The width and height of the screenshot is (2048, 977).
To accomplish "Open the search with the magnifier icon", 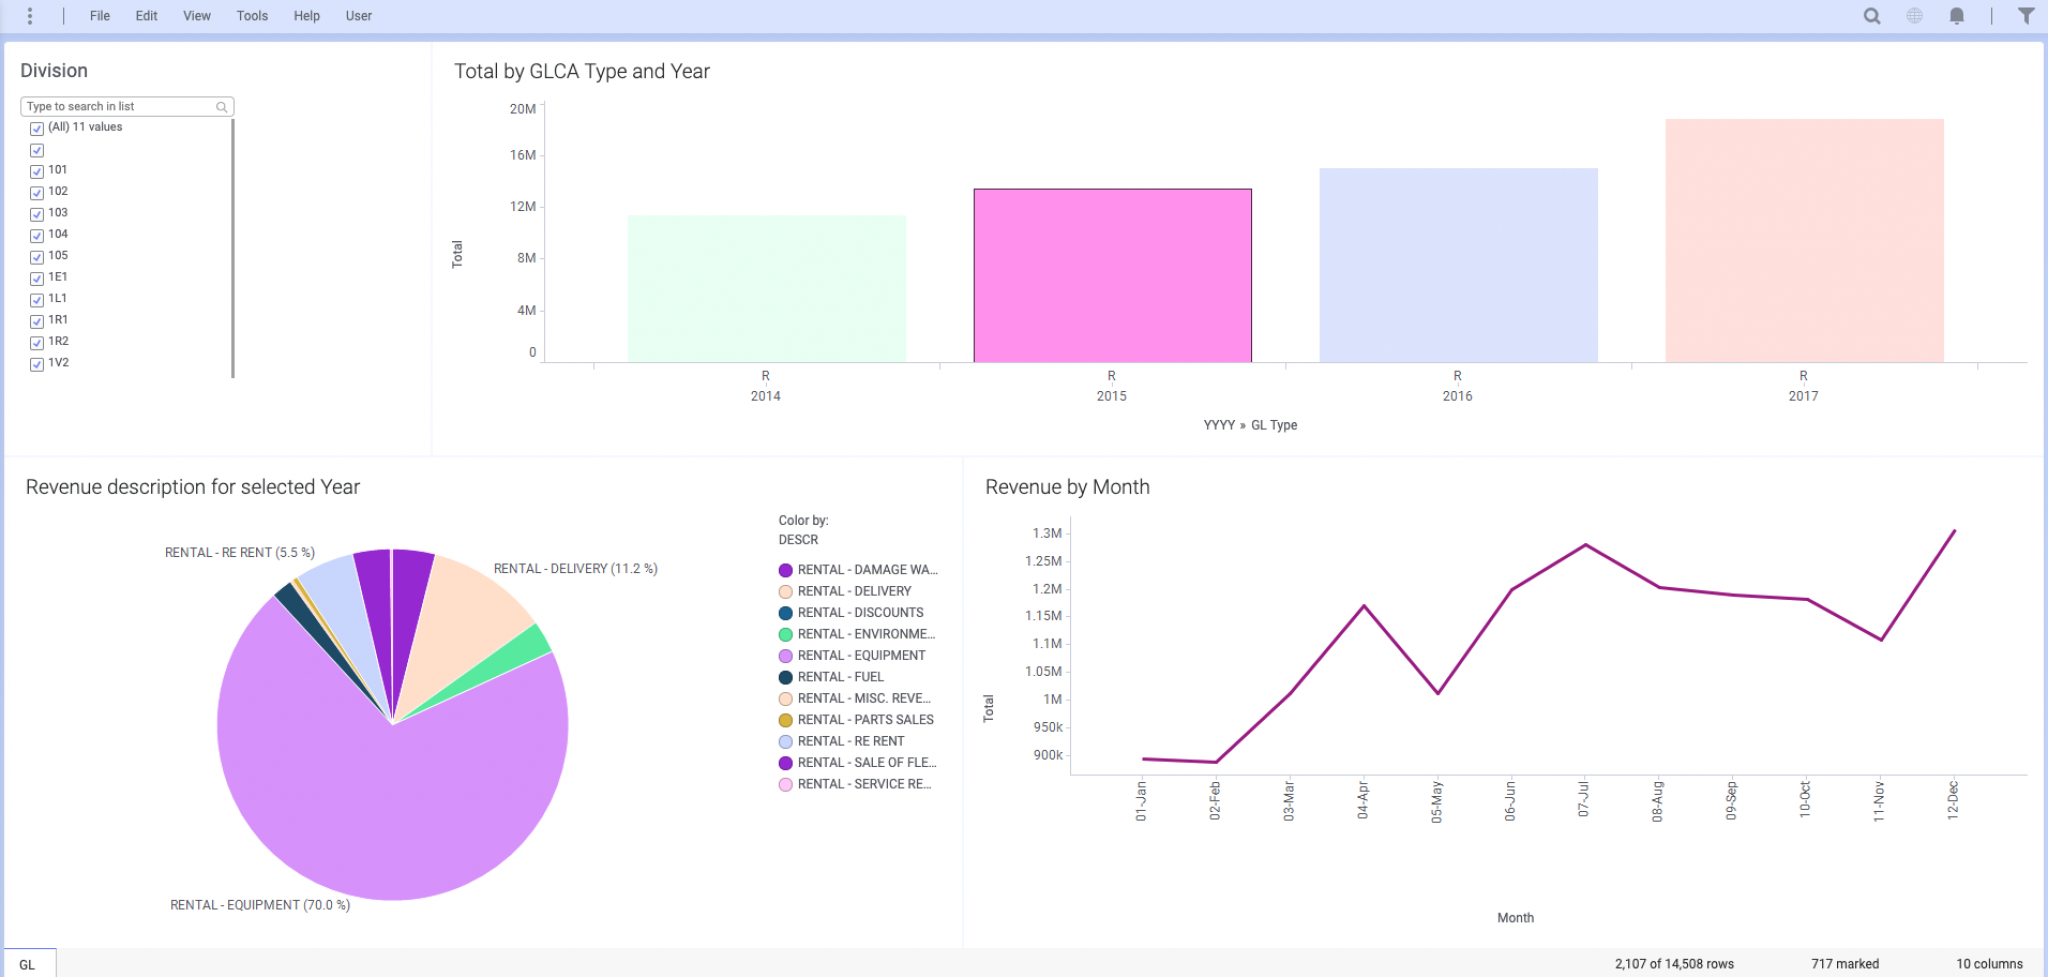I will [1871, 15].
